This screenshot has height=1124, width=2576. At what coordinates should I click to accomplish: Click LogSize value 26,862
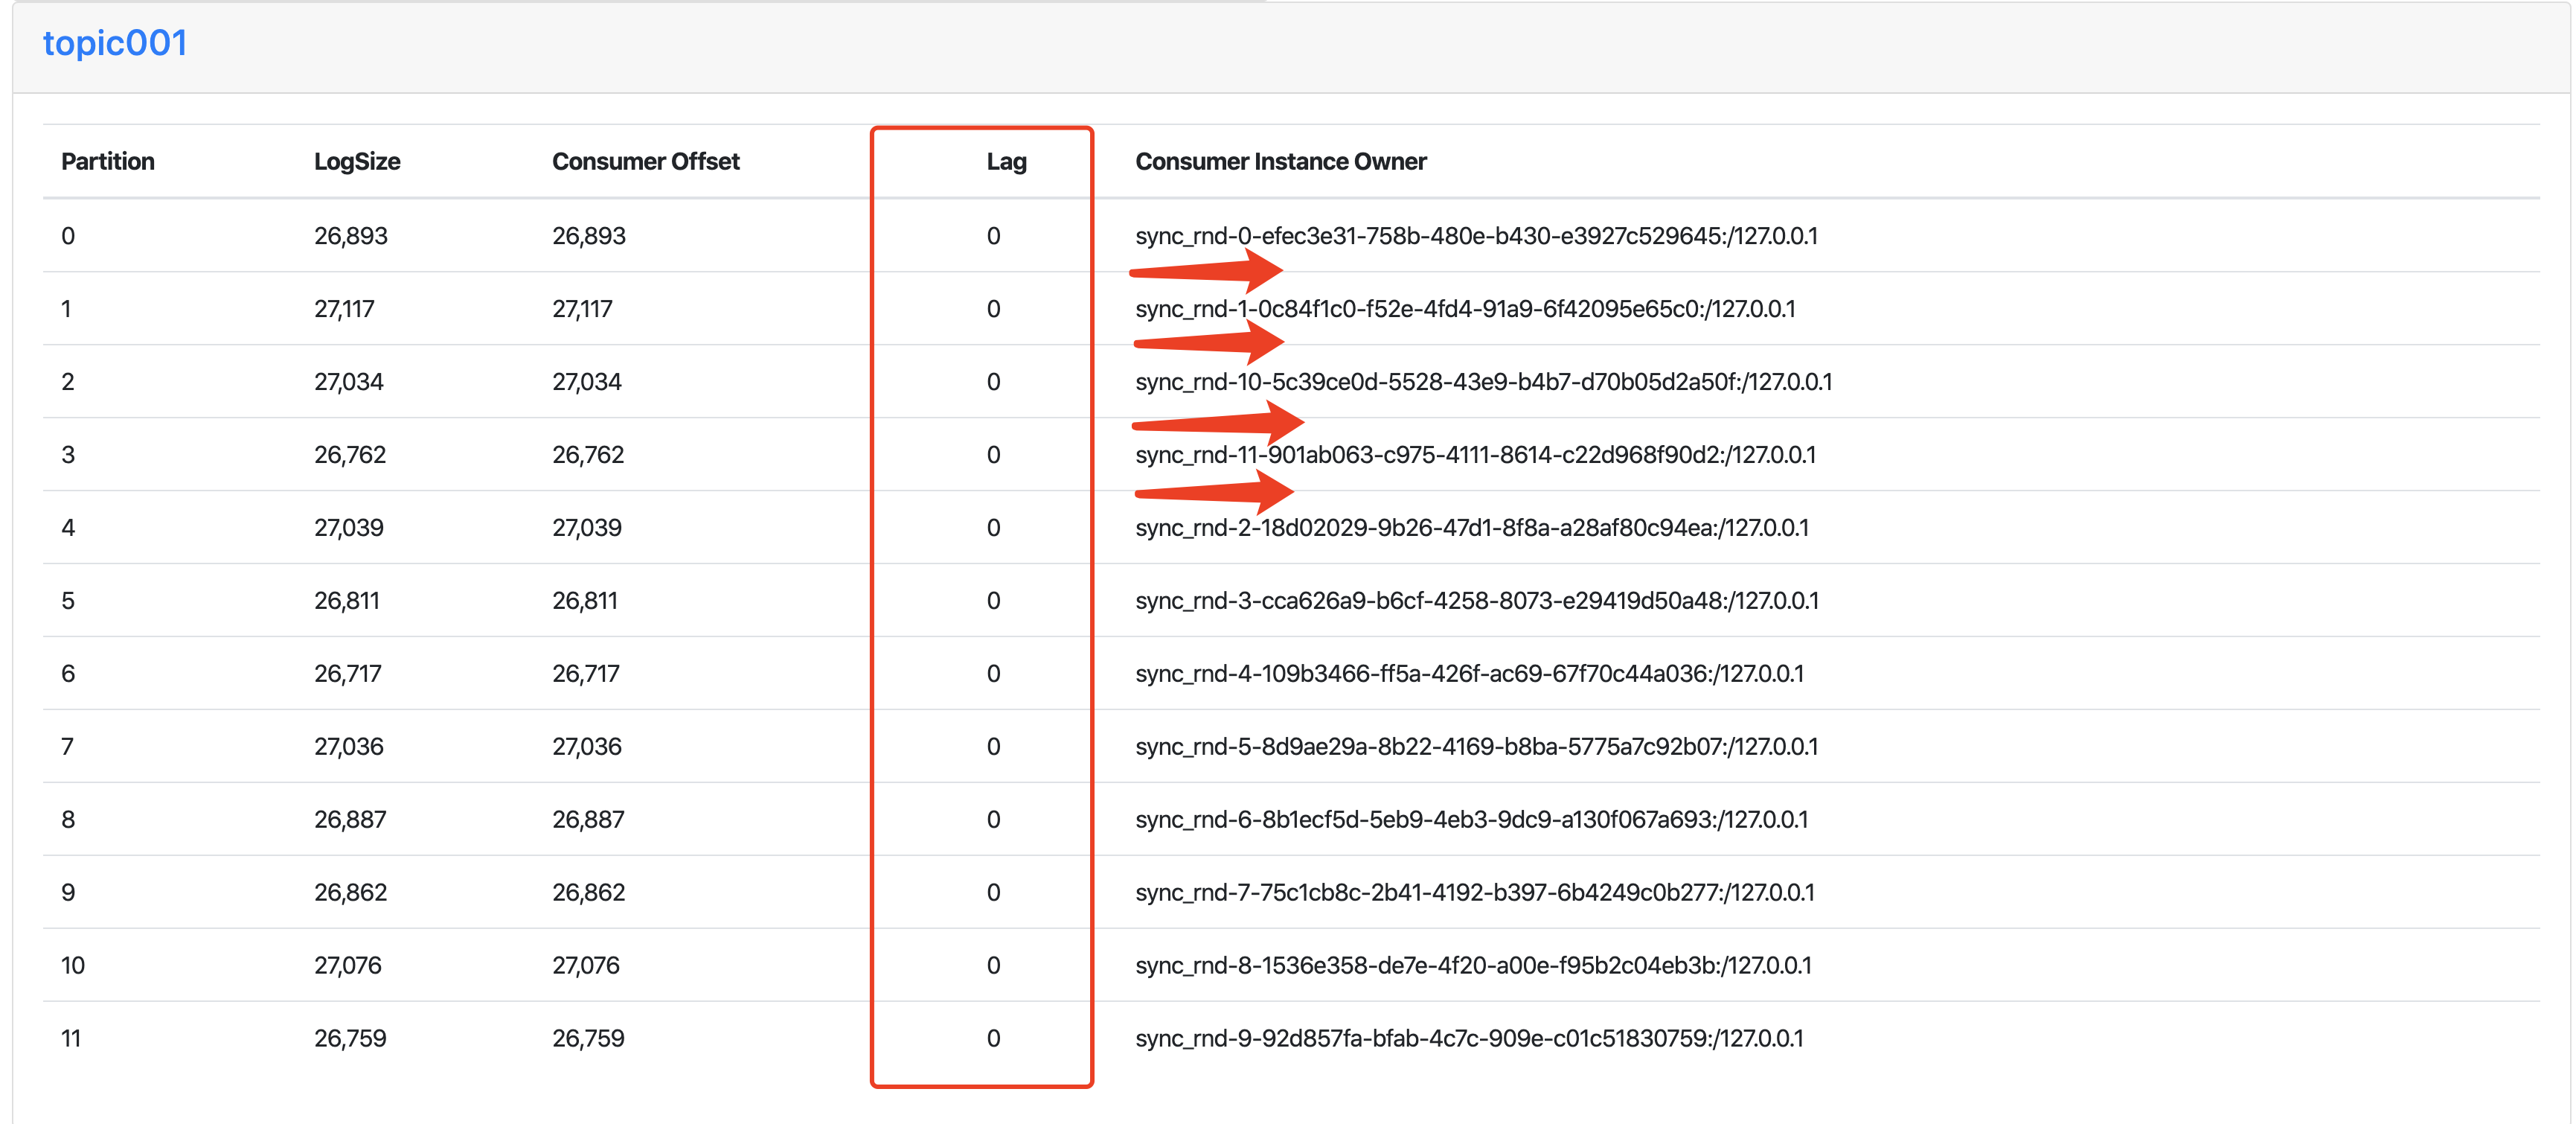[350, 893]
